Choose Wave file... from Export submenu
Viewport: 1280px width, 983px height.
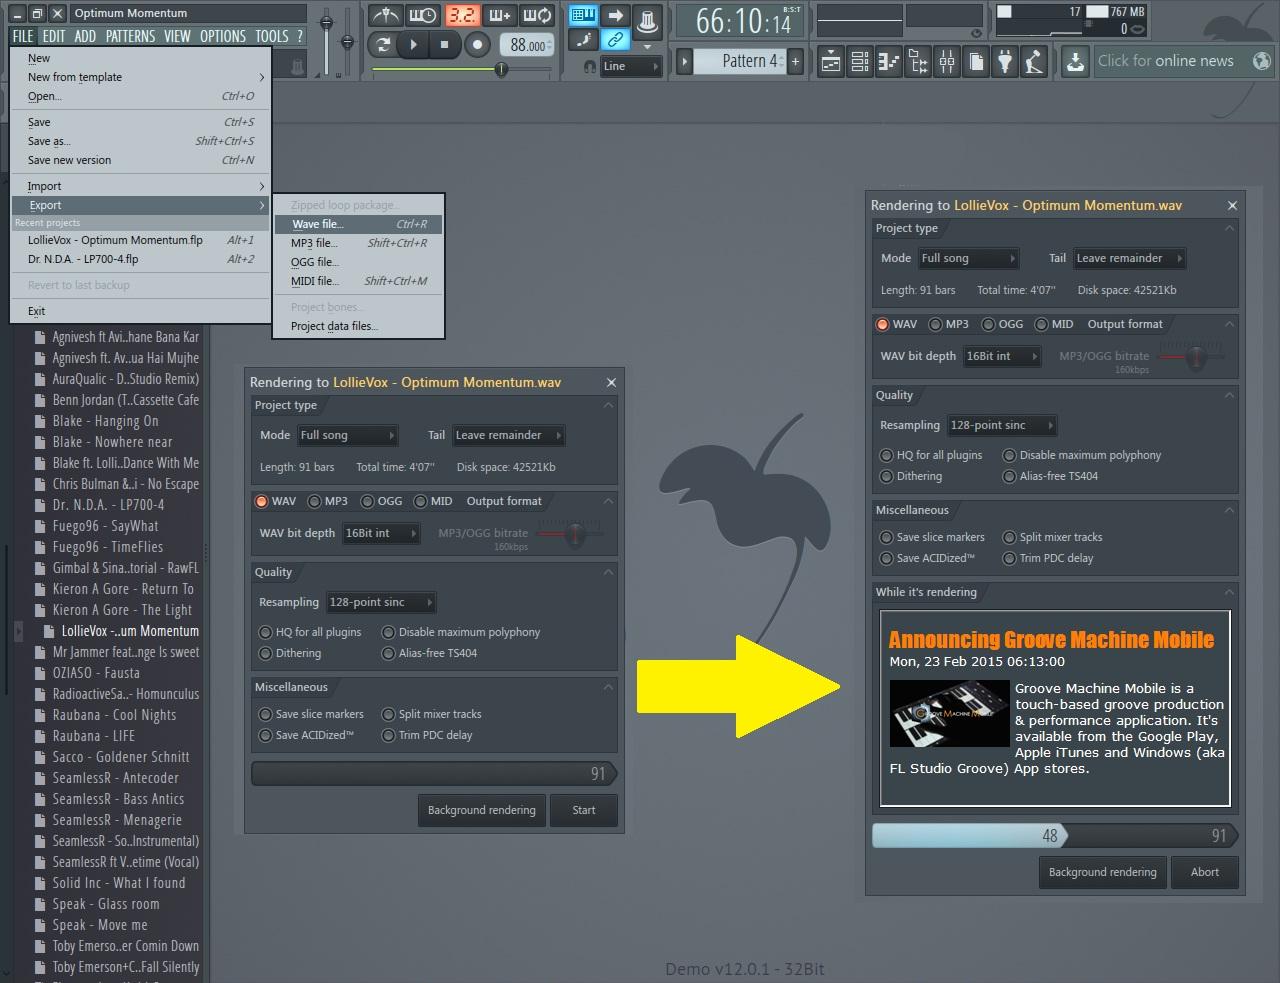pos(358,224)
